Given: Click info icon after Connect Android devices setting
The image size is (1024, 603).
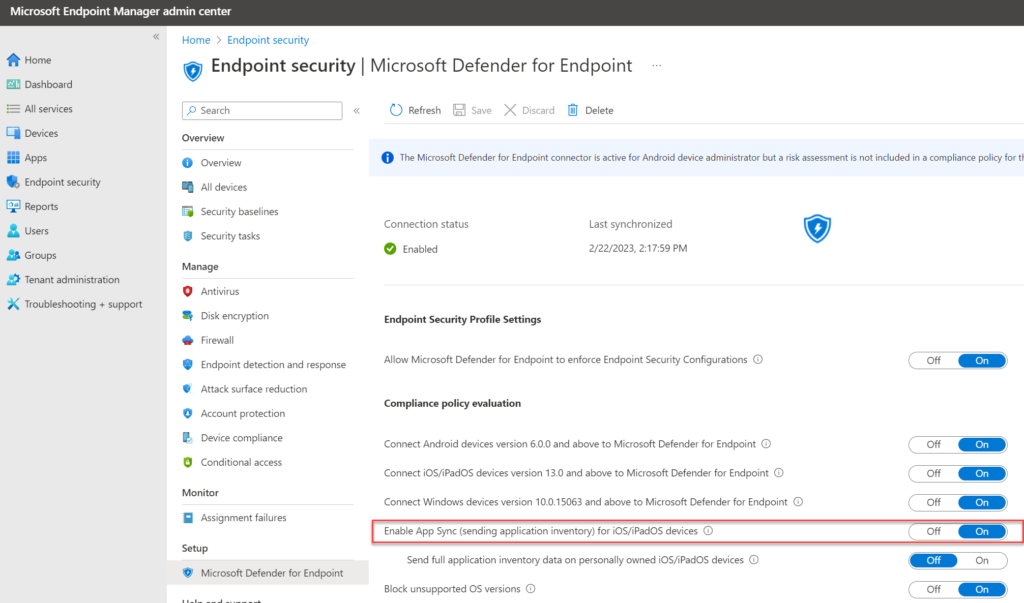Looking at the screenshot, I should coord(766,444).
